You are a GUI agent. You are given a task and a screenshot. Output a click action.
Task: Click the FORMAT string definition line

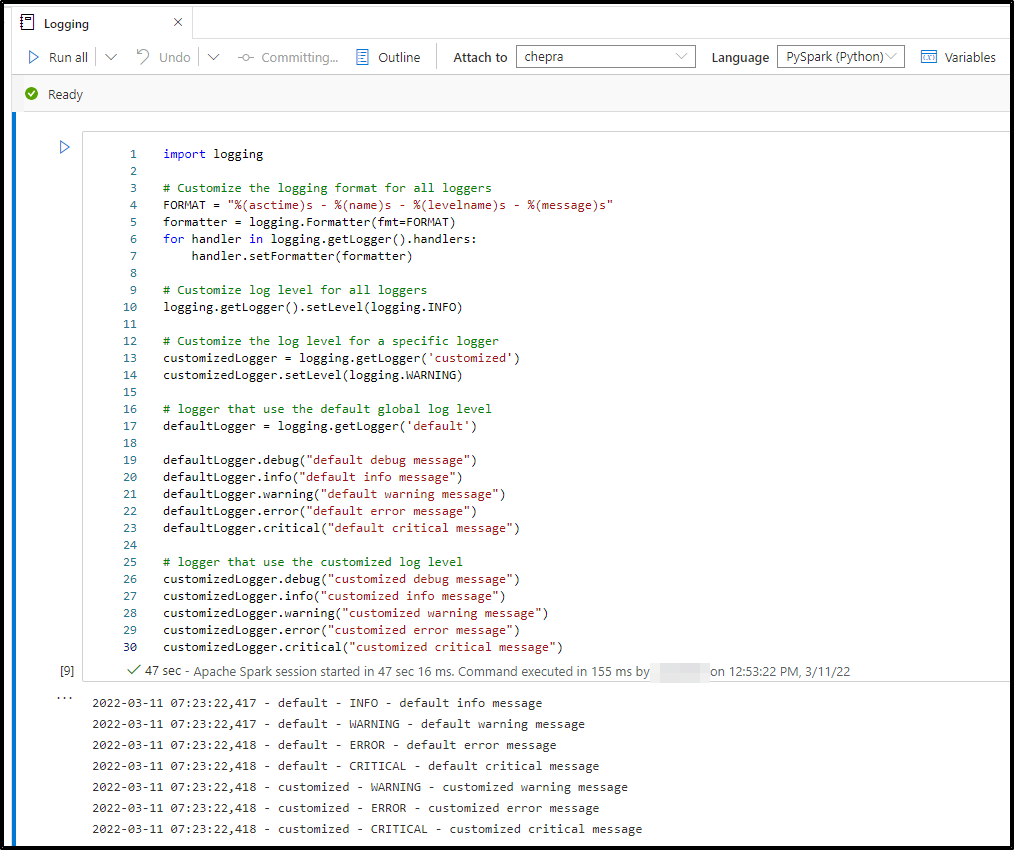[388, 205]
